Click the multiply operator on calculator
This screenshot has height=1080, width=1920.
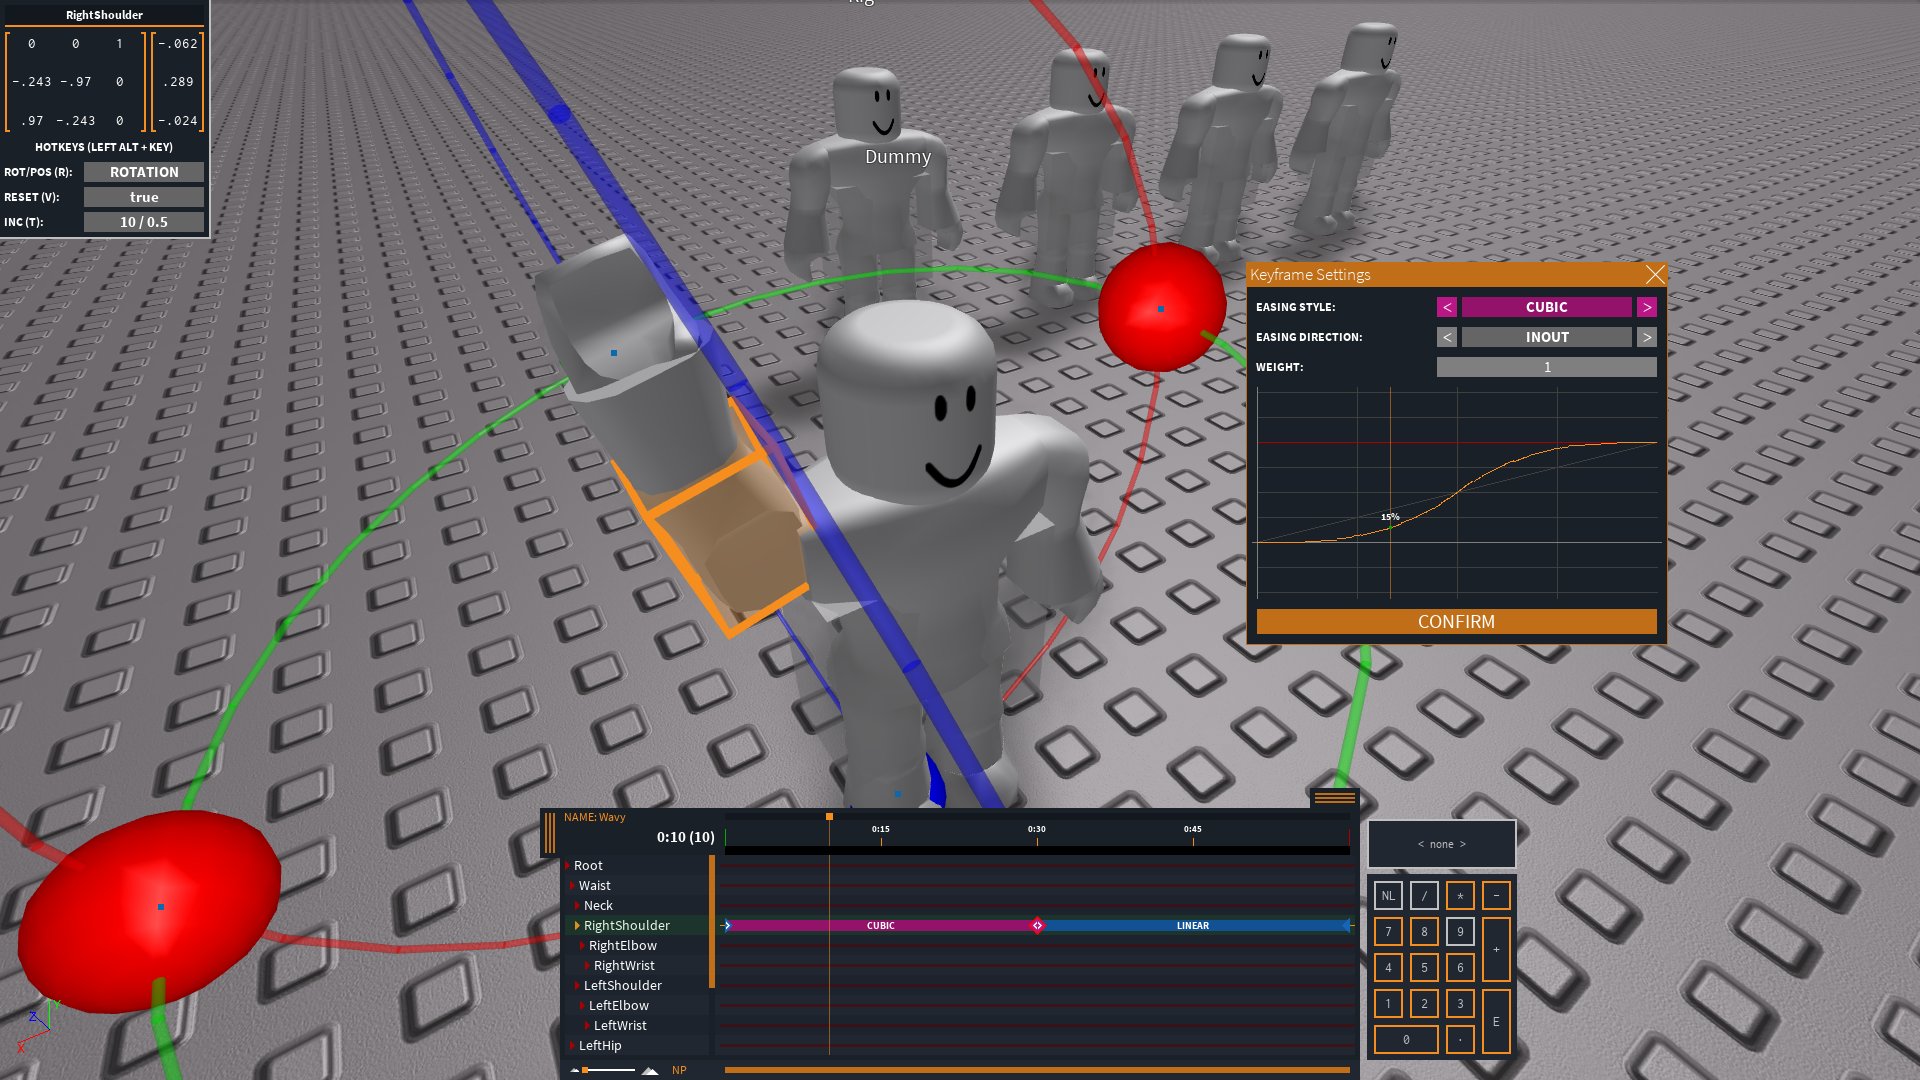click(x=1460, y=894)
